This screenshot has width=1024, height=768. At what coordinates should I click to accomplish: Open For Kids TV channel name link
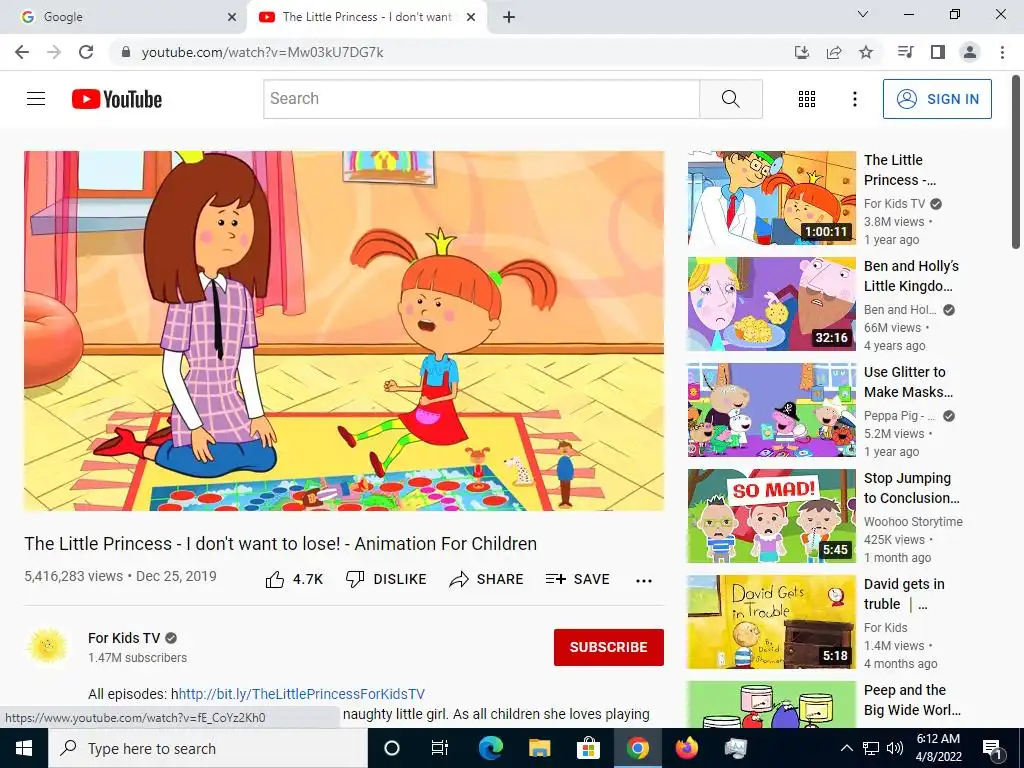pos(124,638)
